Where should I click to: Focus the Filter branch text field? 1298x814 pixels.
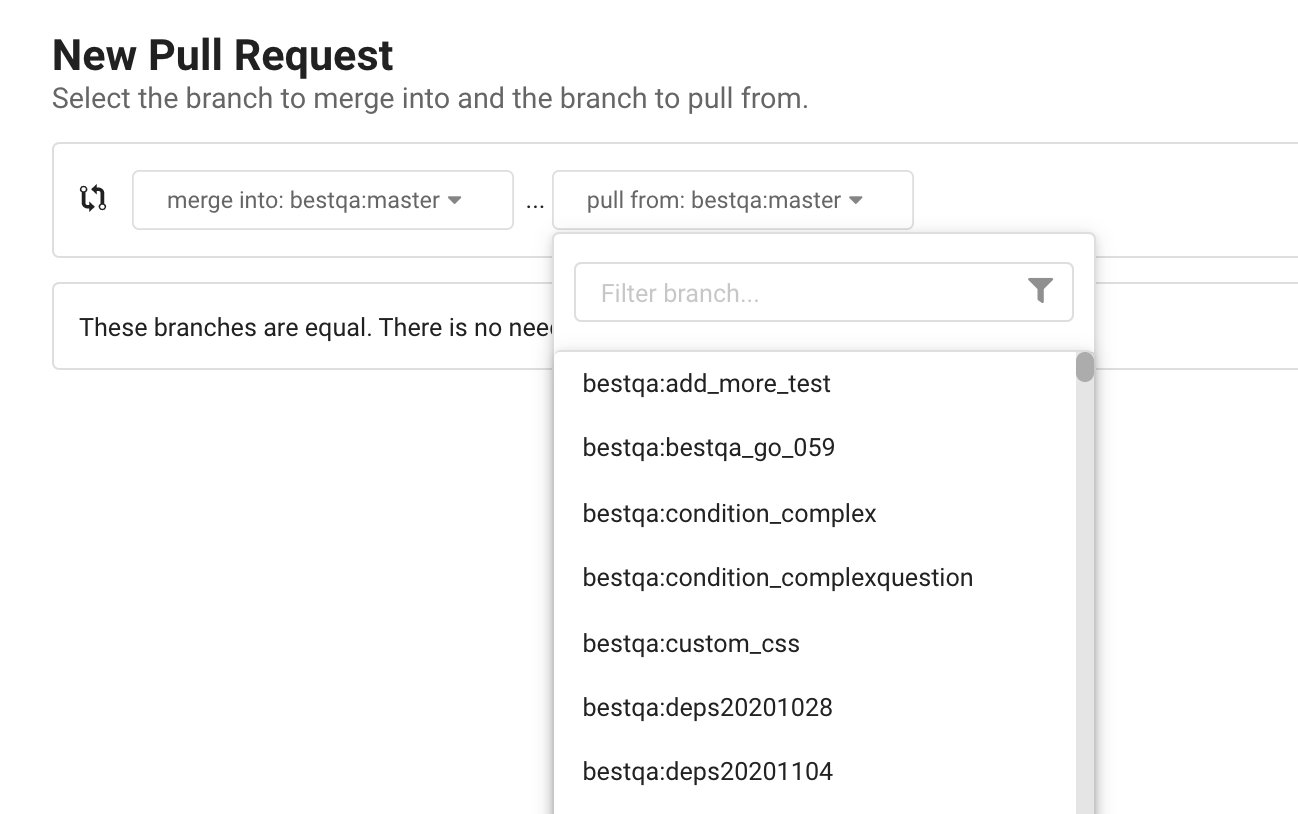click(x=800, y=293)
